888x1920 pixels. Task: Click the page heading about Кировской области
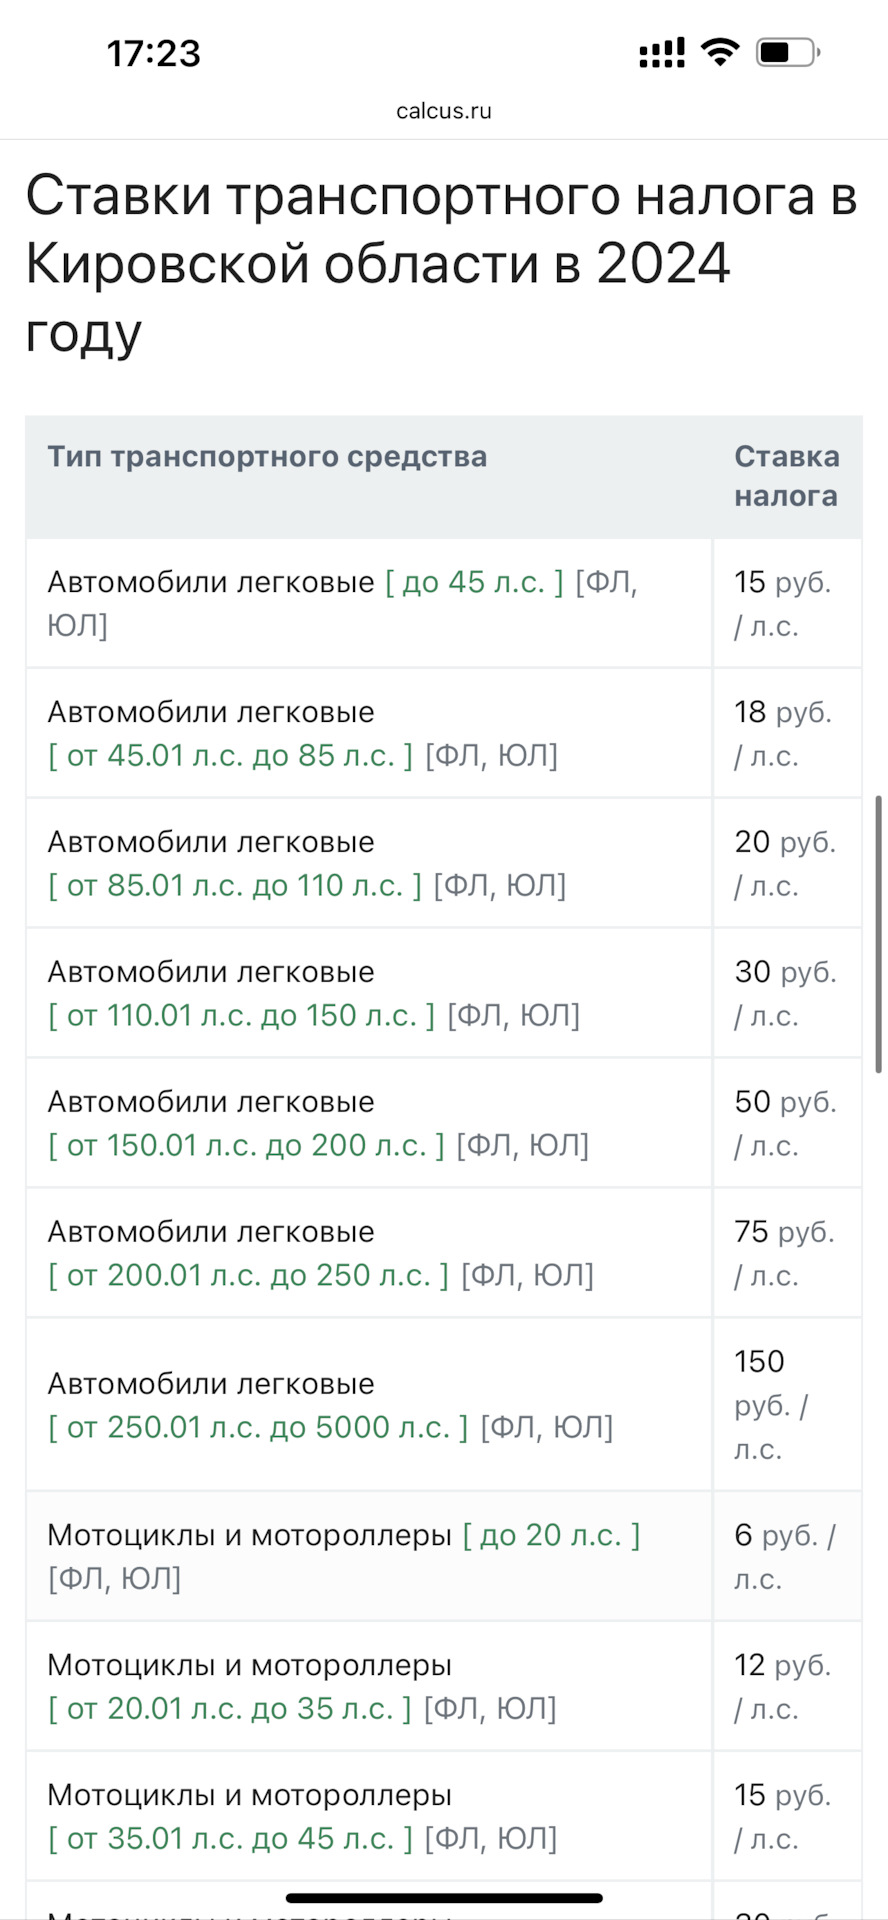point(440,262)
